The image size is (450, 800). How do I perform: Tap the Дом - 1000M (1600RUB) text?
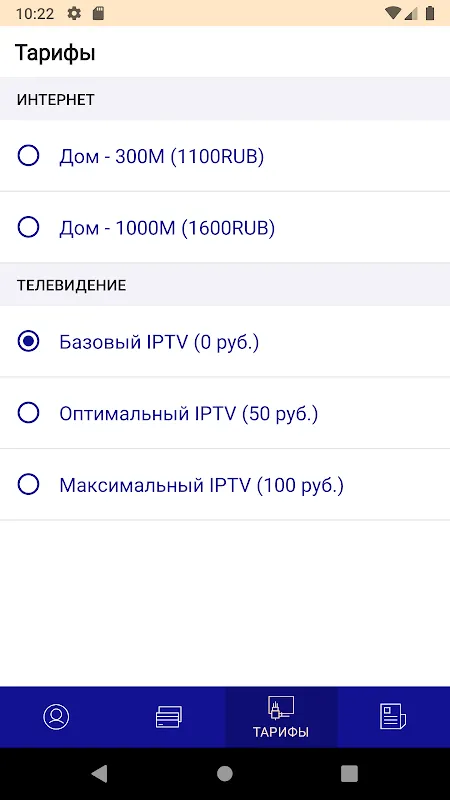pos(167,228)
